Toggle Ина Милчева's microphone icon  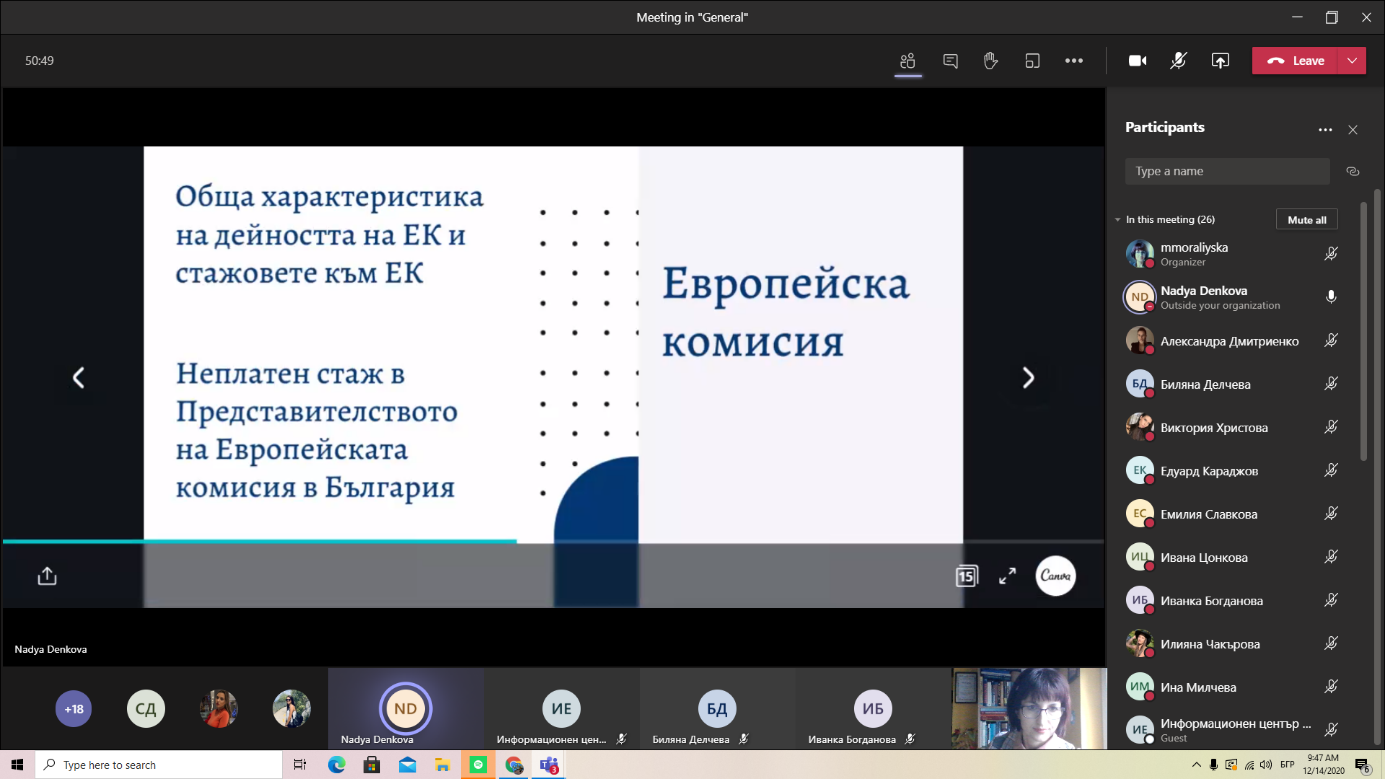pyautogui.click(x=1331, y=687)
